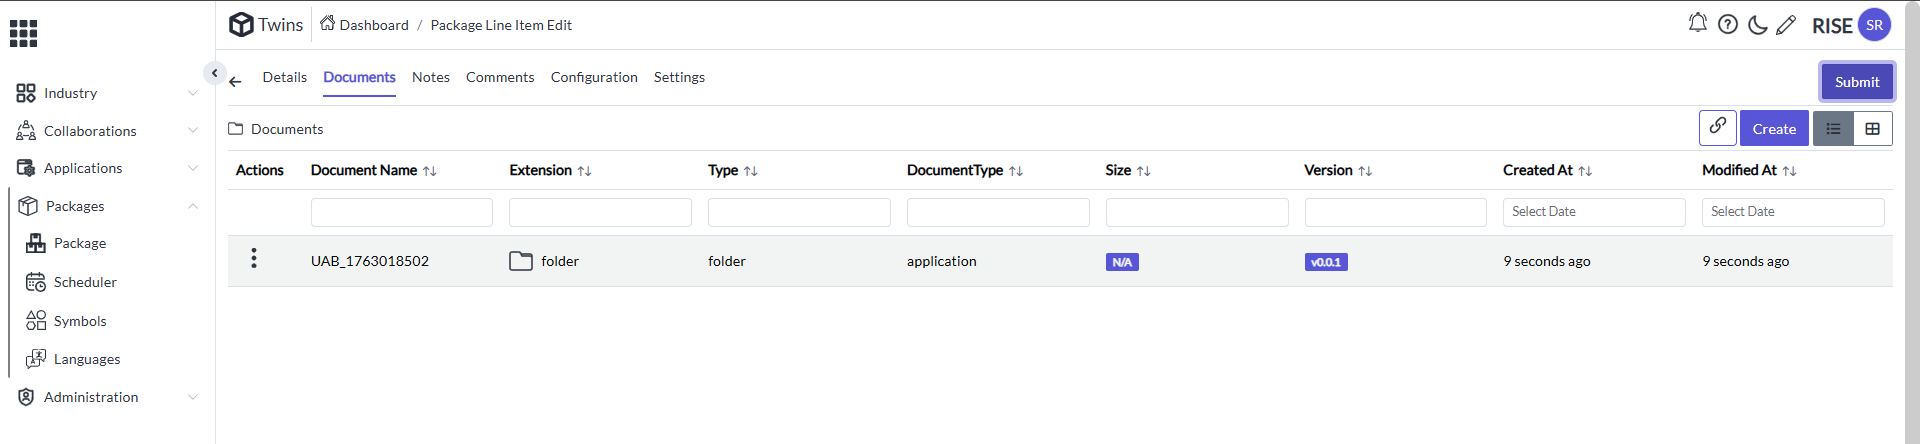Image resolution: width=1920 pixels, height=444 pixels.
Task: Sort by Size column arrows
Action: pyautogui.click(x=1144, y=171)
